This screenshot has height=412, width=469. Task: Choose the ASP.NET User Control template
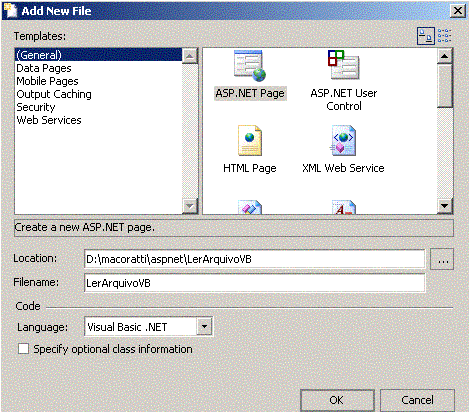pos(343,65)
